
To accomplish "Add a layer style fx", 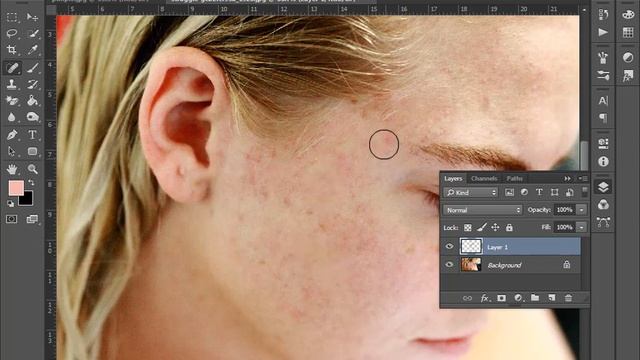I will [x=484, y=298].
